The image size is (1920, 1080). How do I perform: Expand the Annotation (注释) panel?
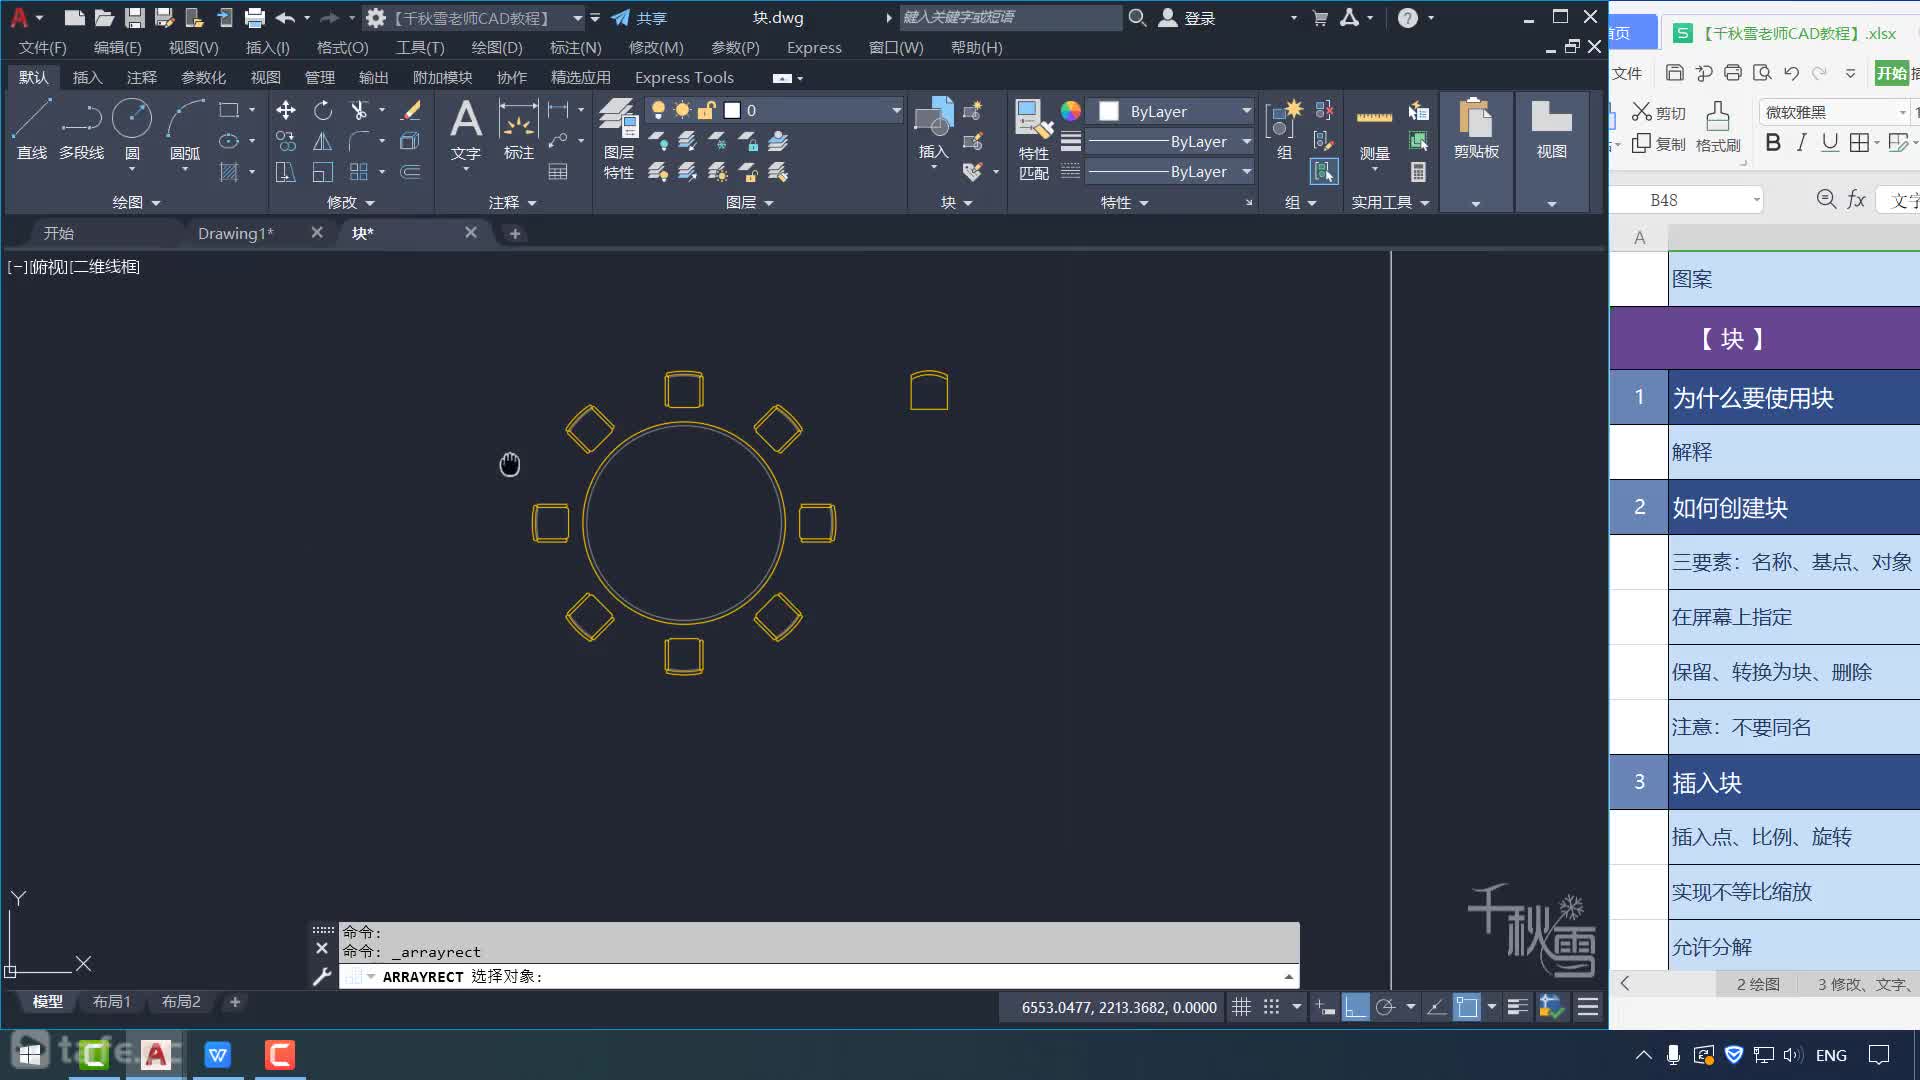tap(513, 202)
